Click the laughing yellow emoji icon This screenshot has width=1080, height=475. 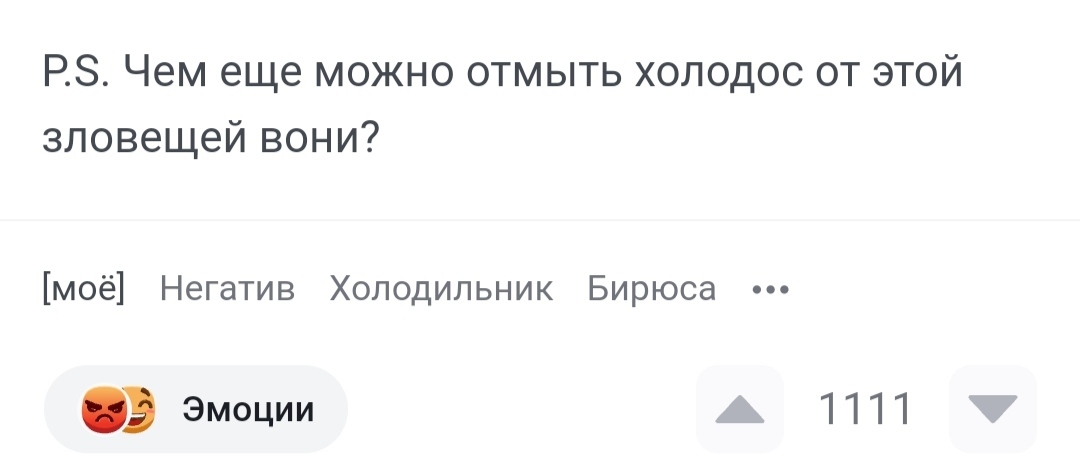tap(139, 408)
